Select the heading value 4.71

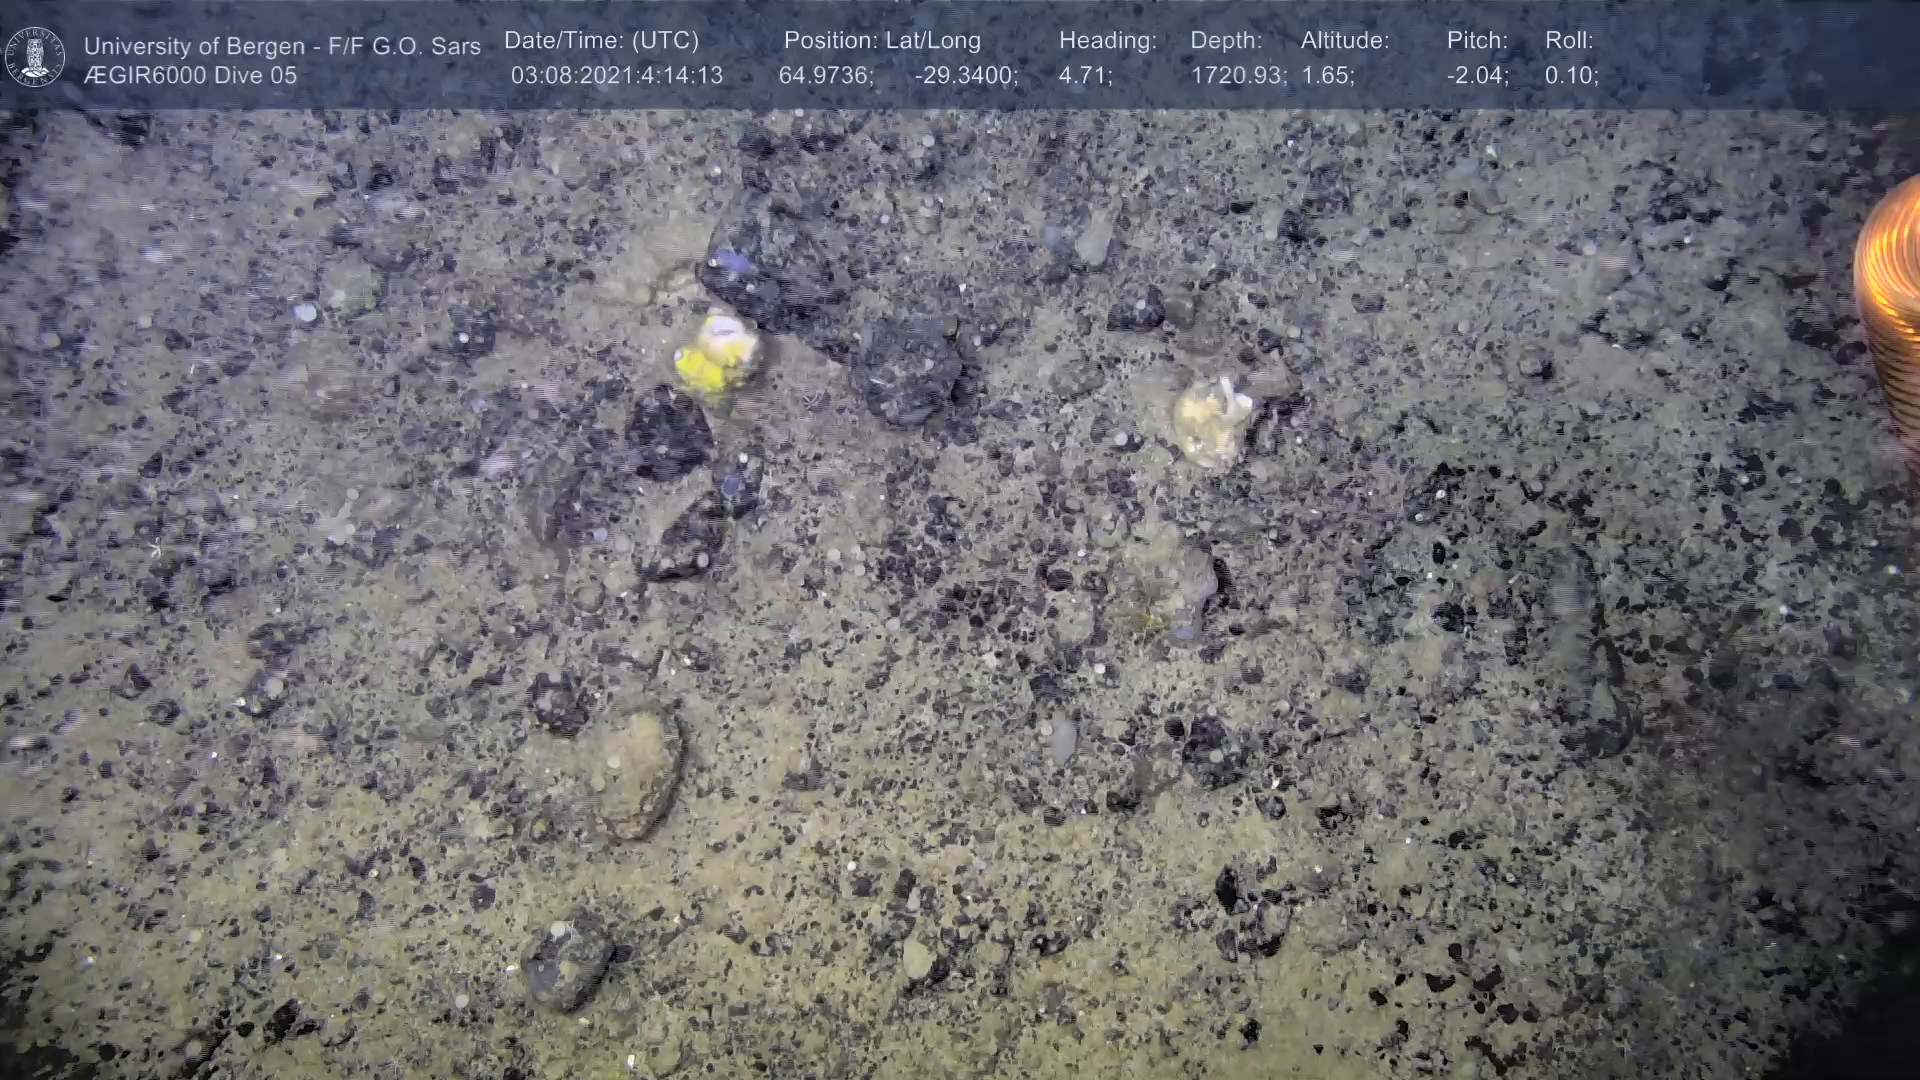pos(1084,76)
